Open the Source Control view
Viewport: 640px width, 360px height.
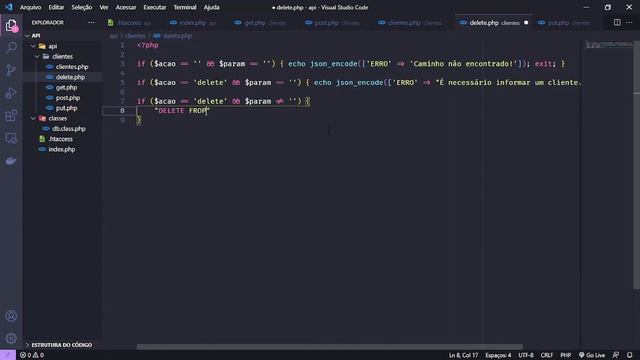[11, 70]
